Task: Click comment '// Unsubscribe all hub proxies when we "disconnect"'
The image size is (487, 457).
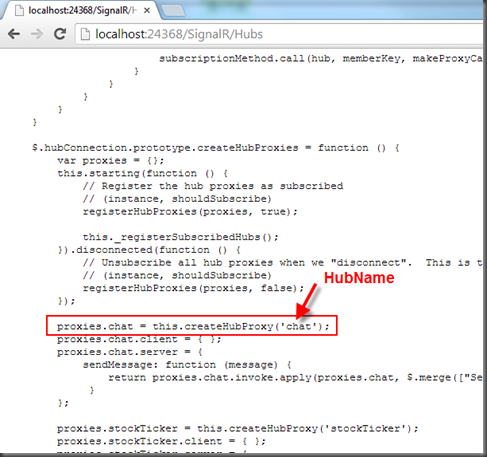Action: click(x=248, y=263)
